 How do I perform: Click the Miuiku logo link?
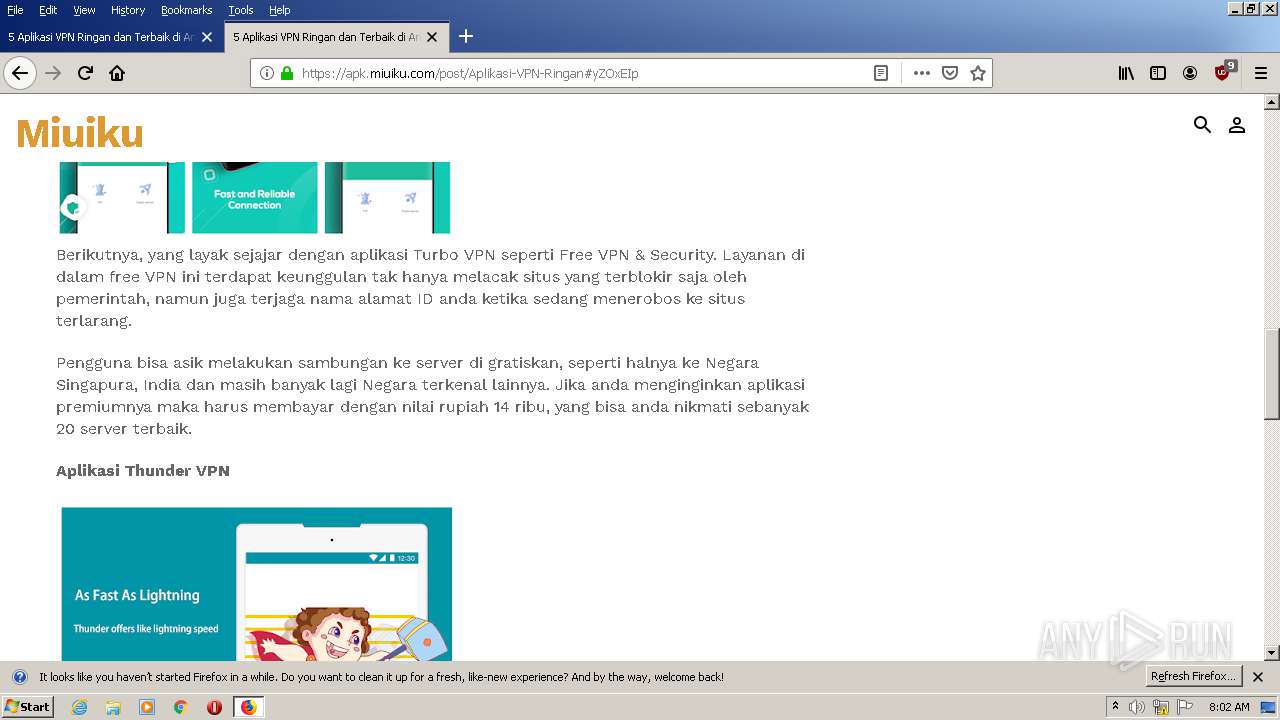80,133
